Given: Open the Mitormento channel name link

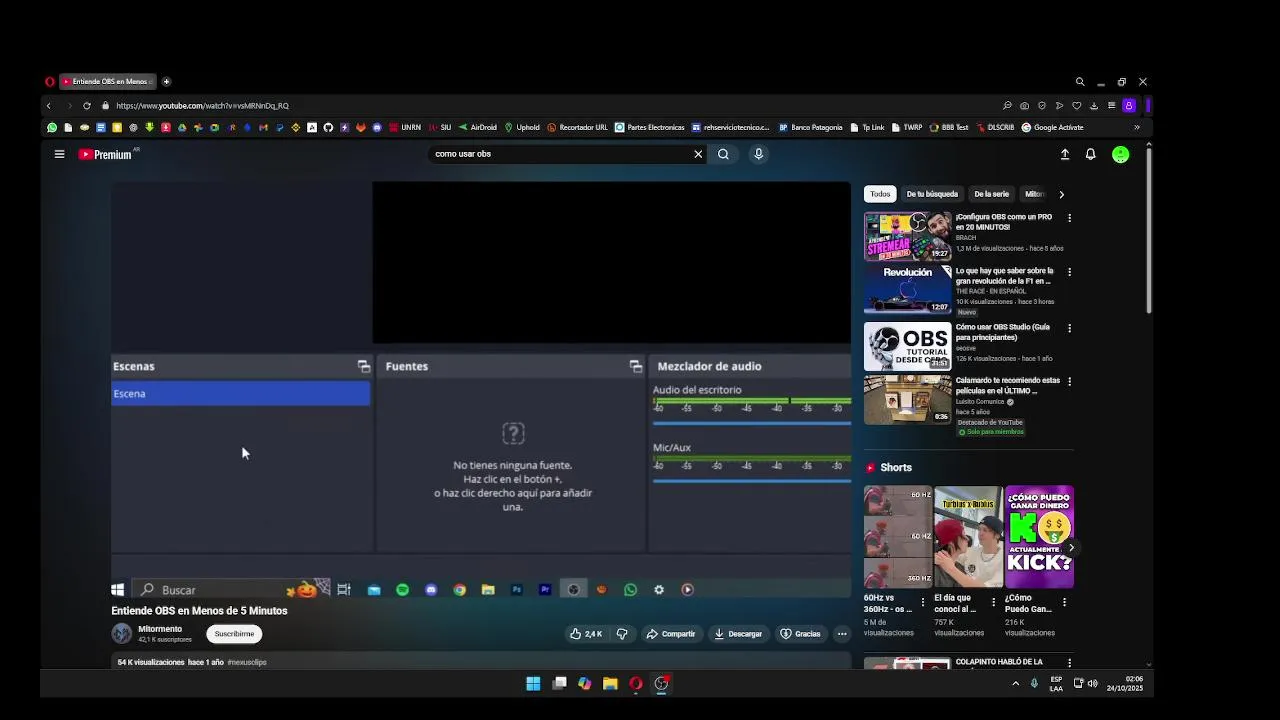Looking at the screenshot, I should click(160, 629).
